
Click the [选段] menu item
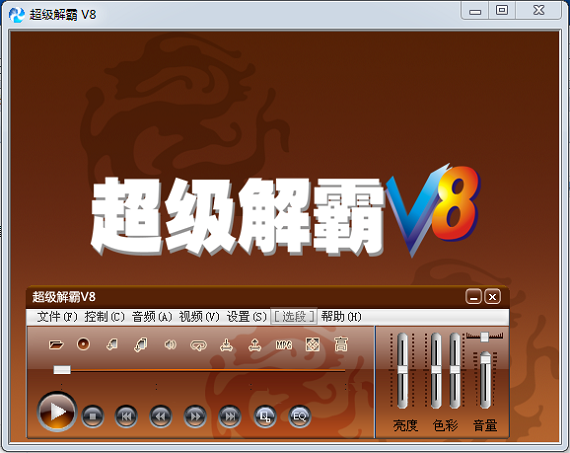click(294, 317)
